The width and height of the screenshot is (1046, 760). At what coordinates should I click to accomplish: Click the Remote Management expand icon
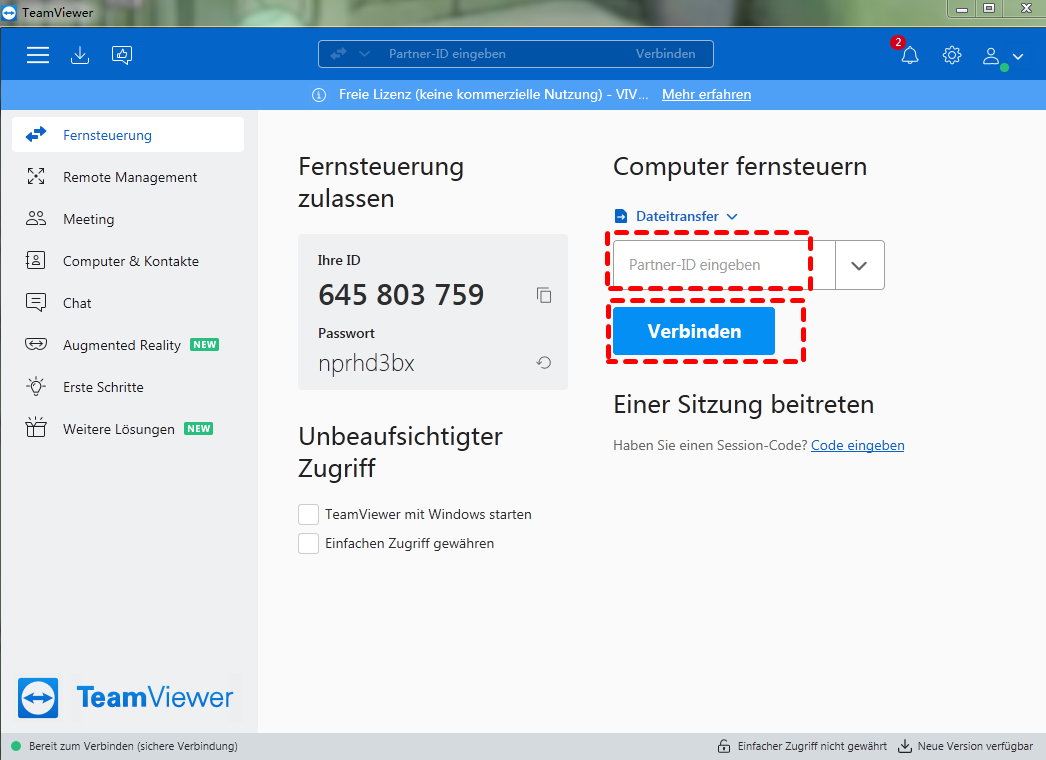pyautogui.click(x=36, y=176)
